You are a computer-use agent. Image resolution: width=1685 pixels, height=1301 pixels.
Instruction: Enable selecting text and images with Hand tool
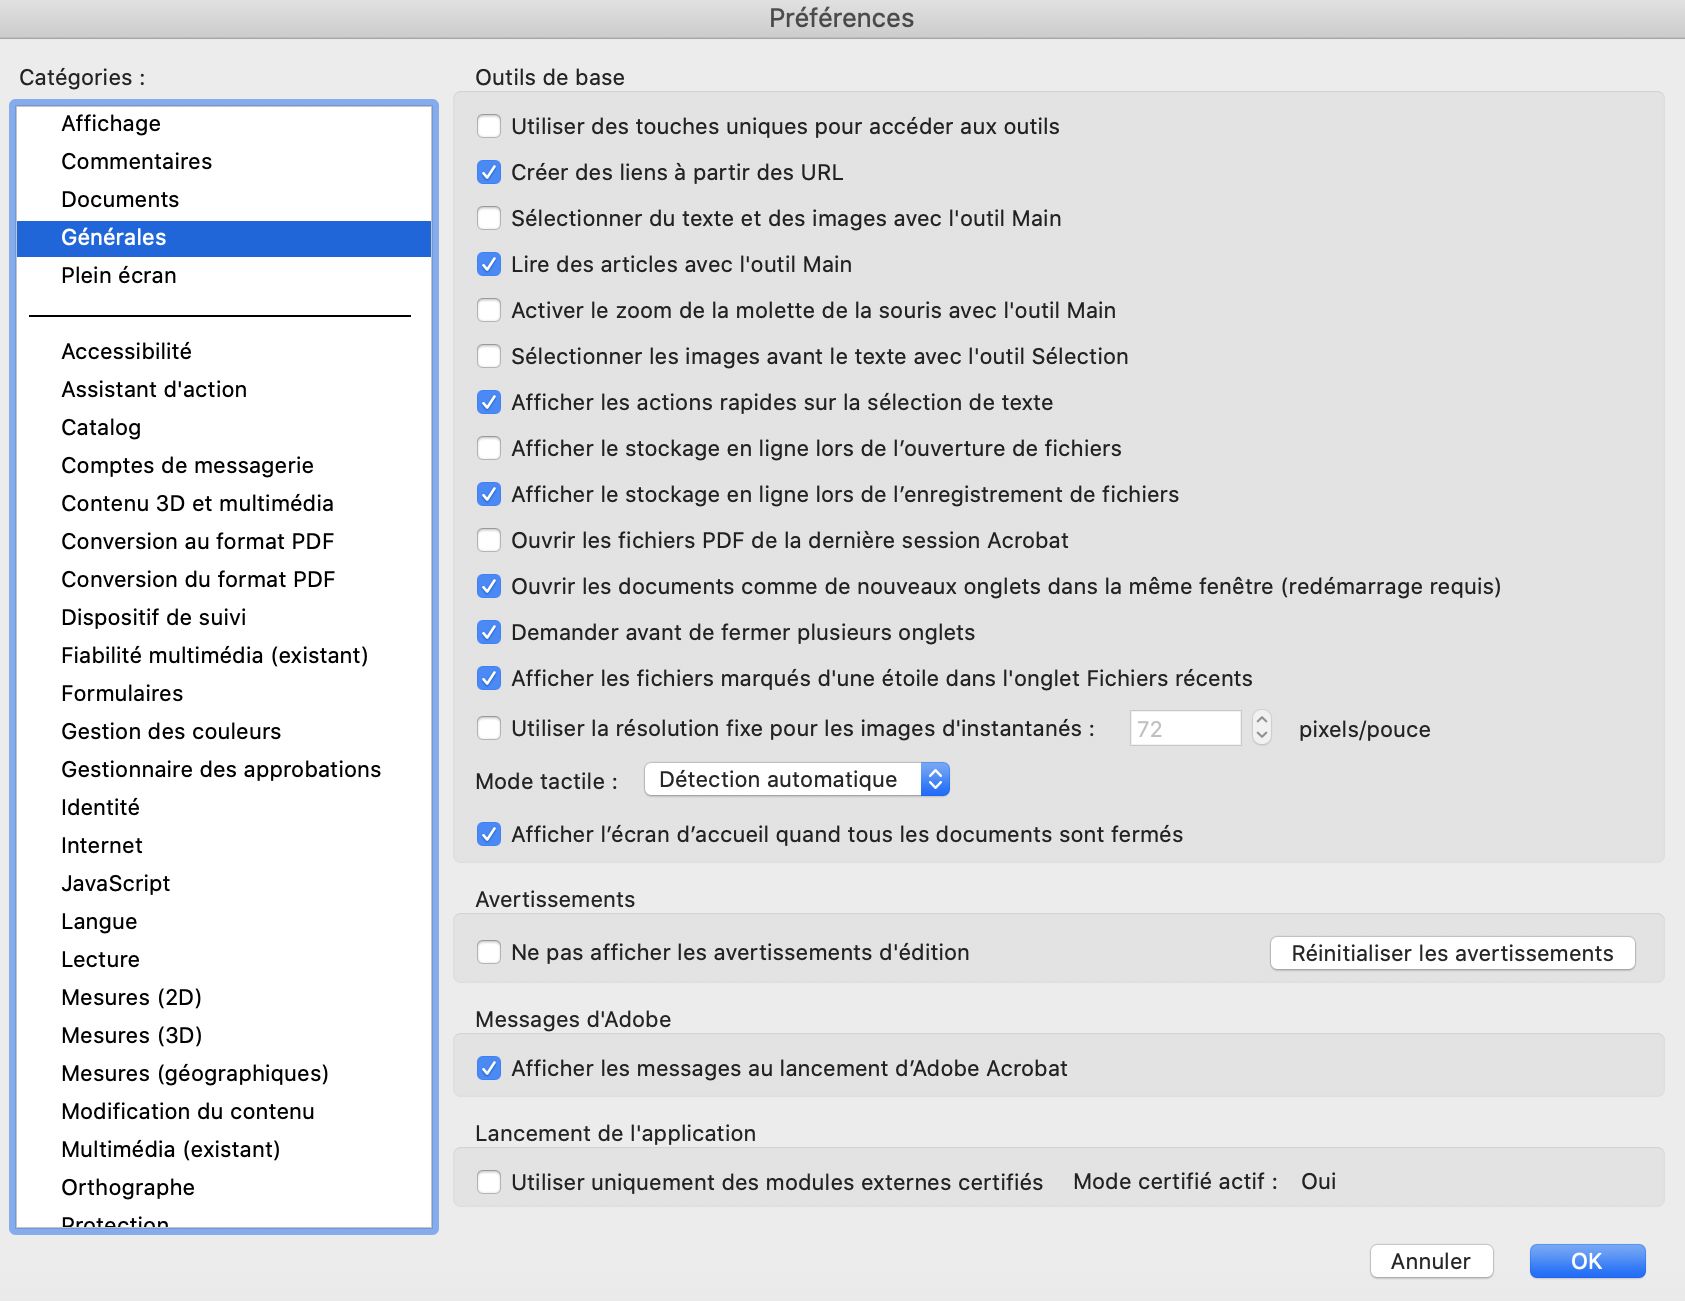489,218
